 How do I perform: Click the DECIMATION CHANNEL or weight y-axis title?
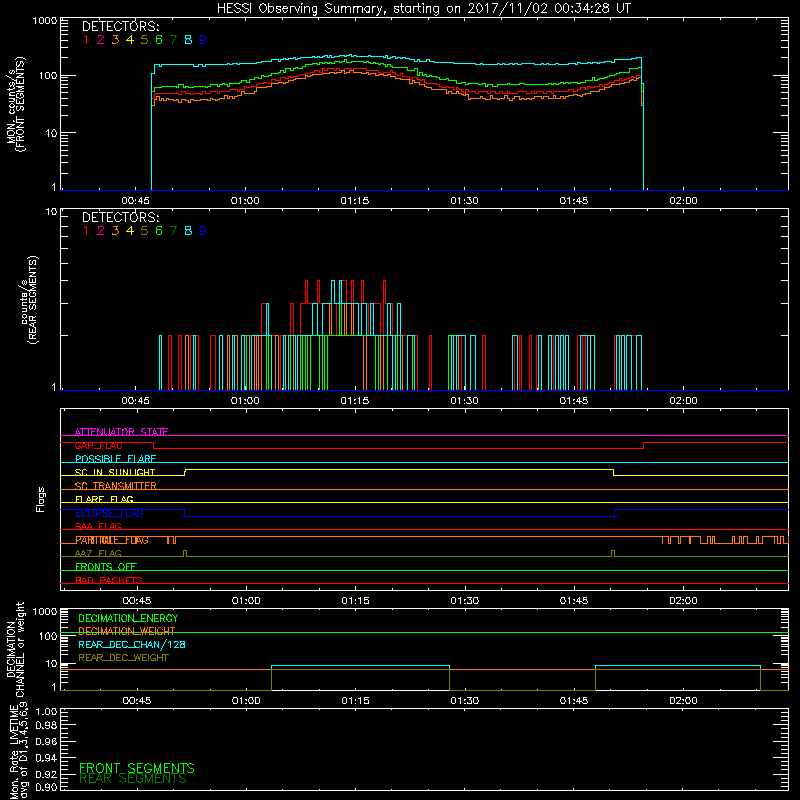[16, 649]
